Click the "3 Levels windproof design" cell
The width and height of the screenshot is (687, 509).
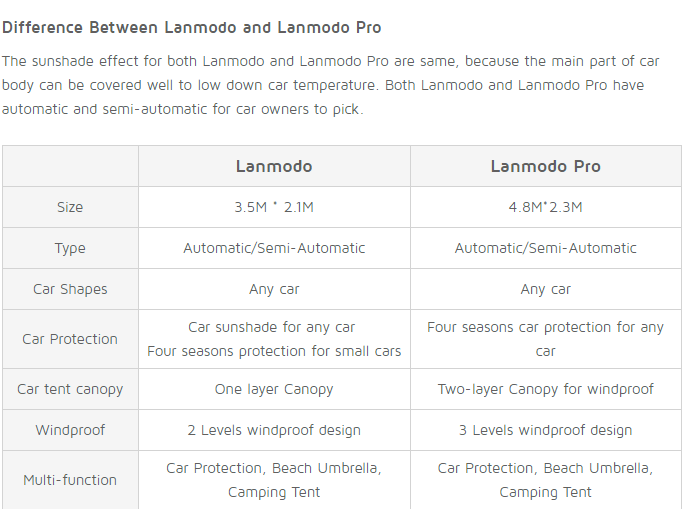point(545,430)
